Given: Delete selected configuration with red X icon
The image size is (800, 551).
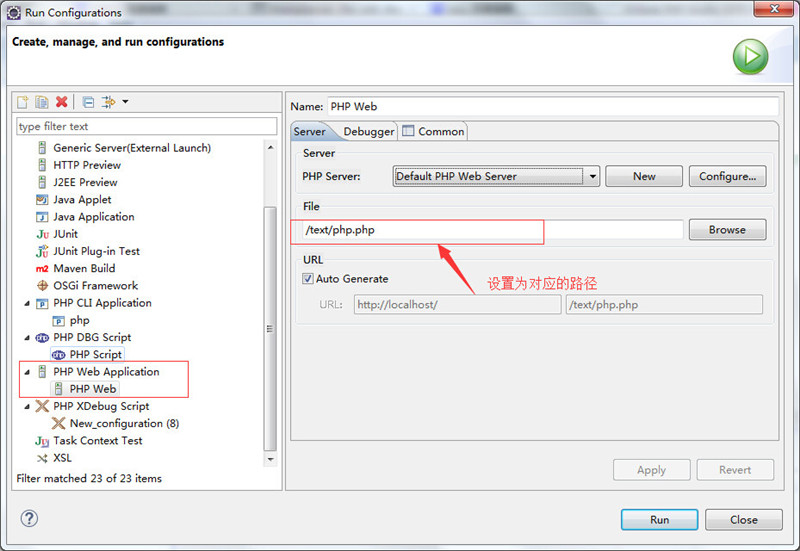Looking at the screenshot, I should pos(62,102).
